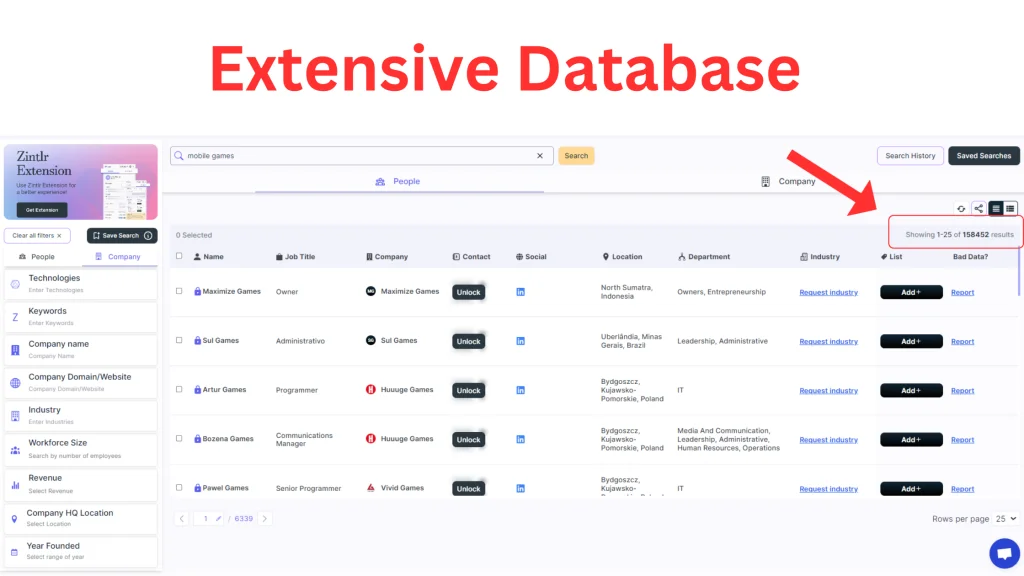
Task: Select People tab in filter sidebar
Action: pos(37,257)
